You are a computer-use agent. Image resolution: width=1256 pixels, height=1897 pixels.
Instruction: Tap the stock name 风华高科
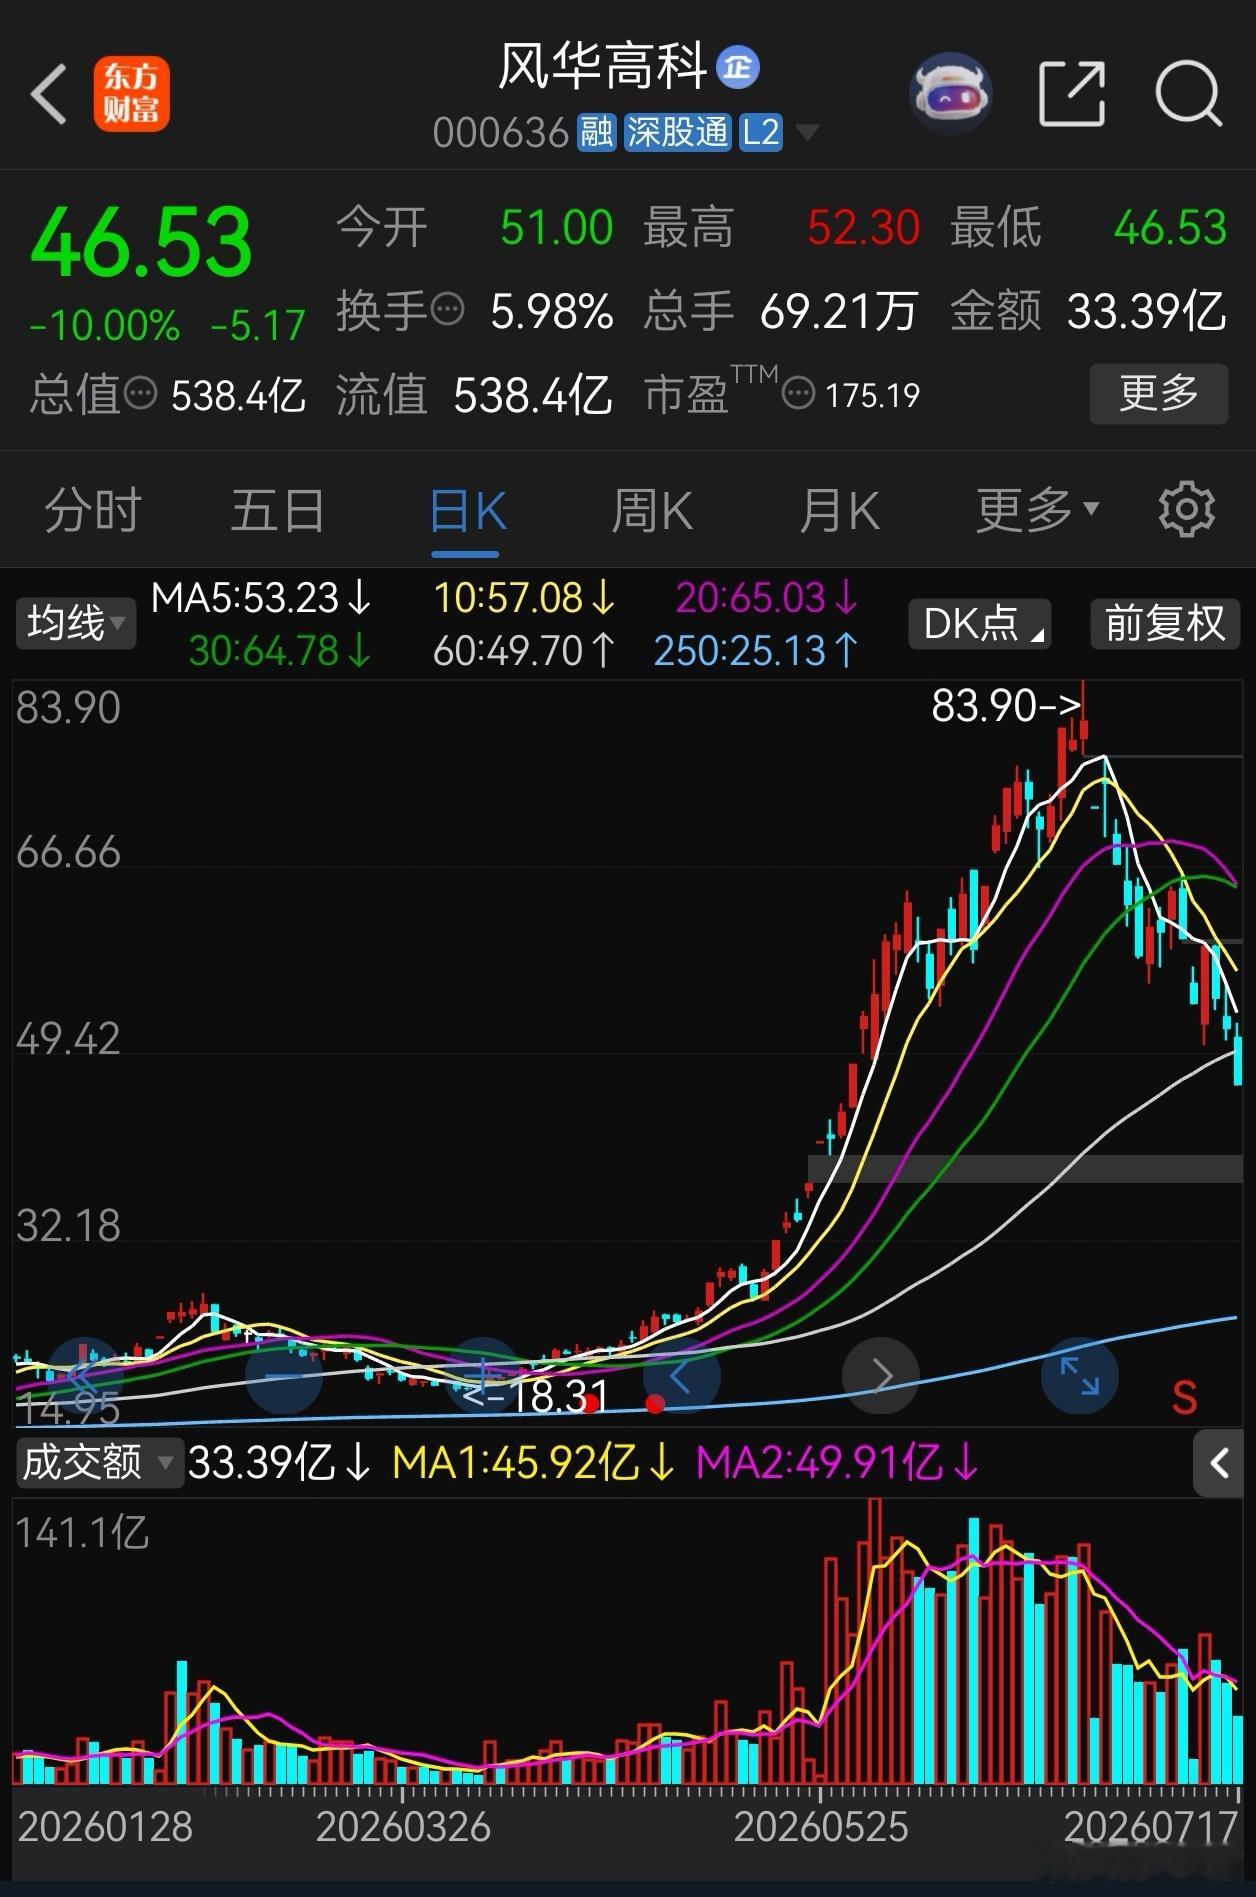(x=603, y=68)
